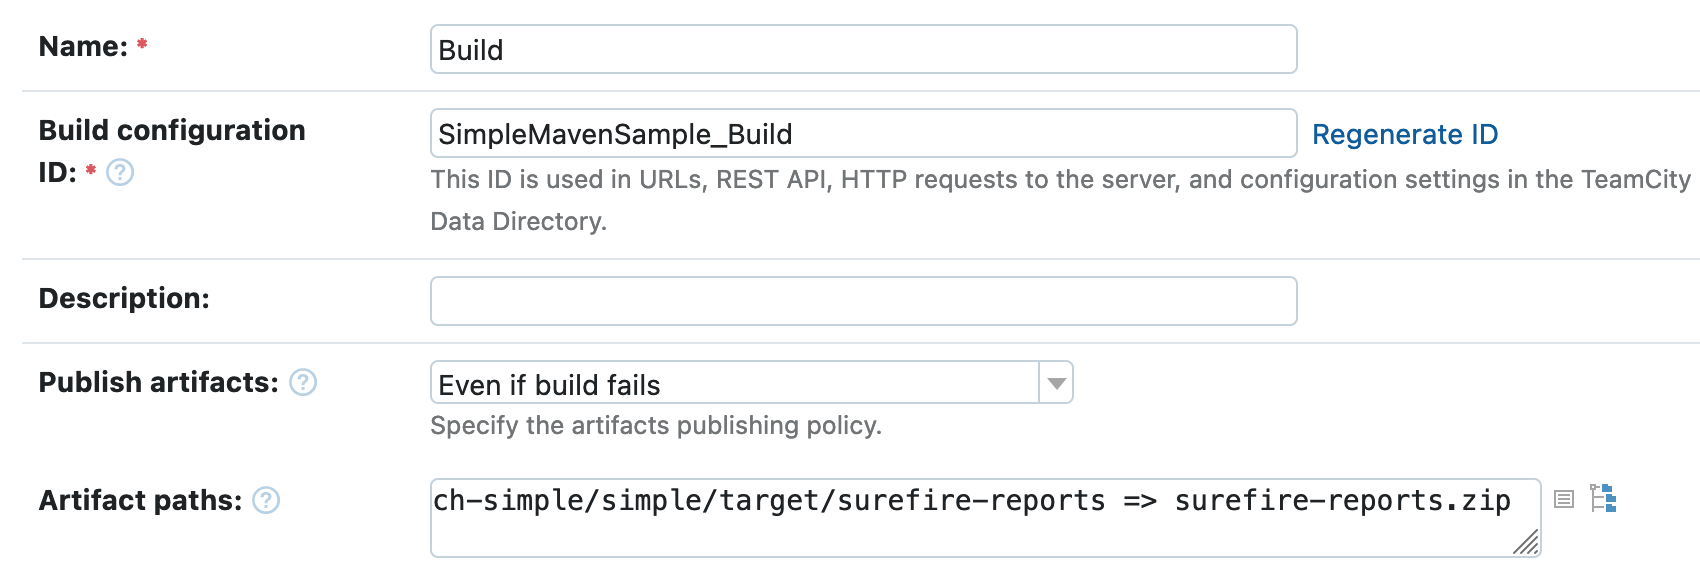Focus the Name field containing "Build"
Image resolution: width=1700 pixels, height=566 pixels.
pos(863,50)
